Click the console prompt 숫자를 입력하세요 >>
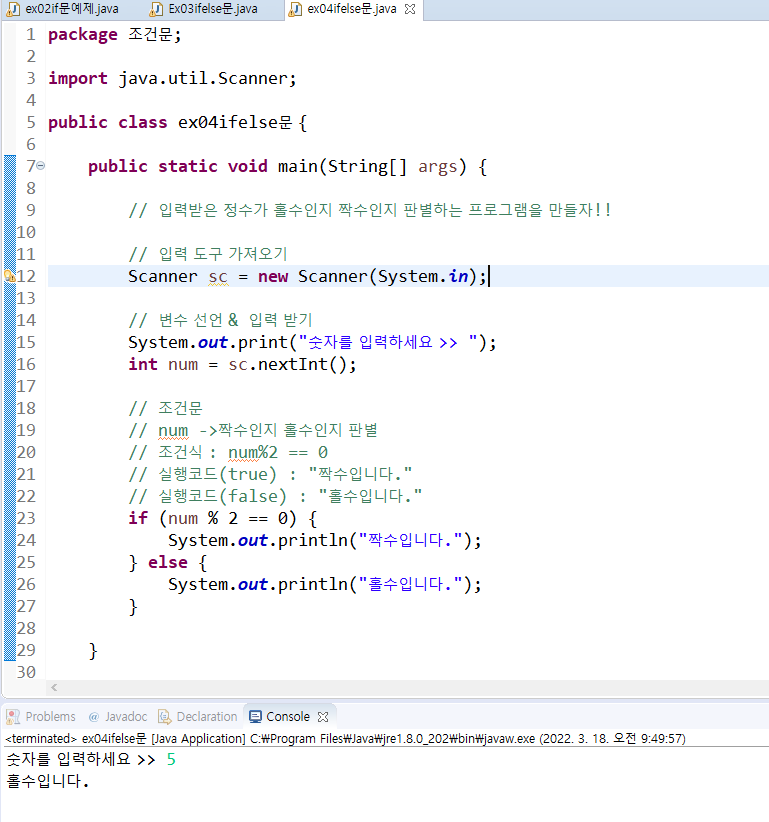Viewport: 769px width, 822px height. pyautogui.click(x=81, y=759)
